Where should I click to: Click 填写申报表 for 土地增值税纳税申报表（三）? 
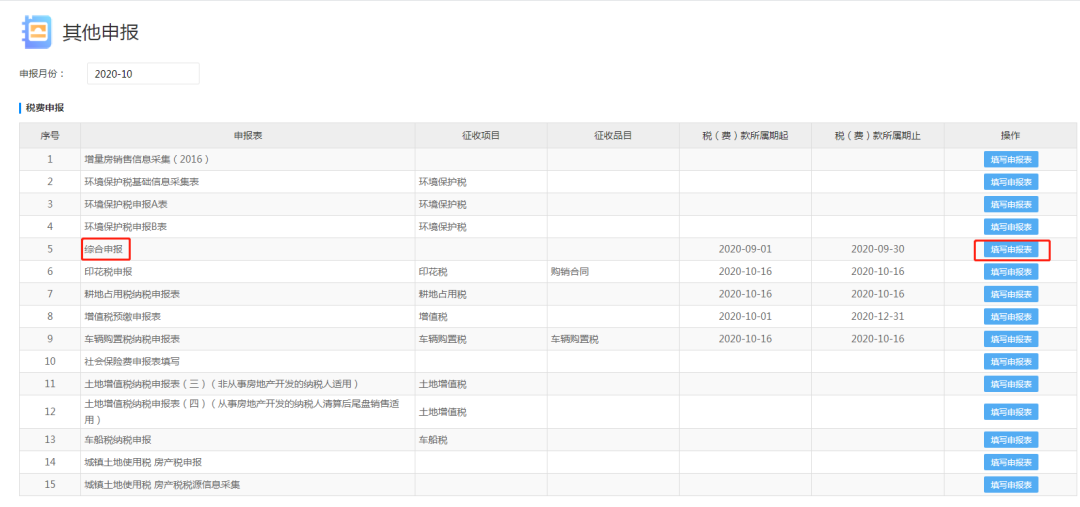click(1010, 384)
